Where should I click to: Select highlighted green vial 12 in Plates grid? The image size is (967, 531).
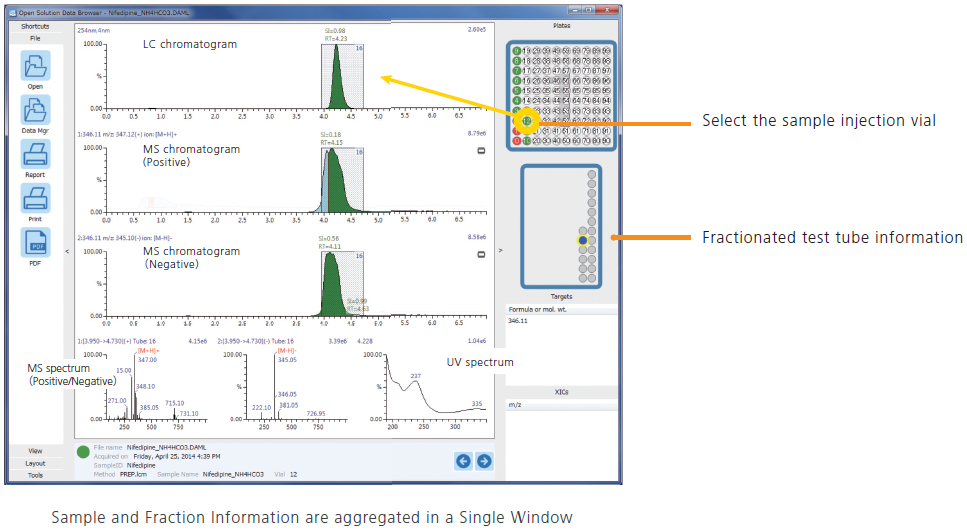[527, 121]
